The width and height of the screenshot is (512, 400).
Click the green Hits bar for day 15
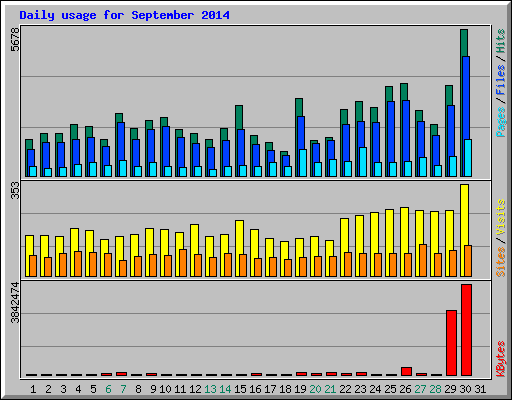pyautogui.click(x=239, y=117)
